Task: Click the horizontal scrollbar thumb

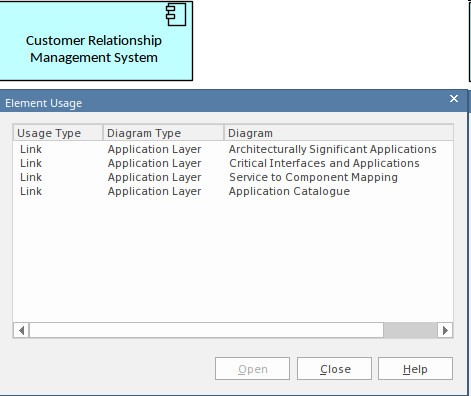Action: pos(206,330)
